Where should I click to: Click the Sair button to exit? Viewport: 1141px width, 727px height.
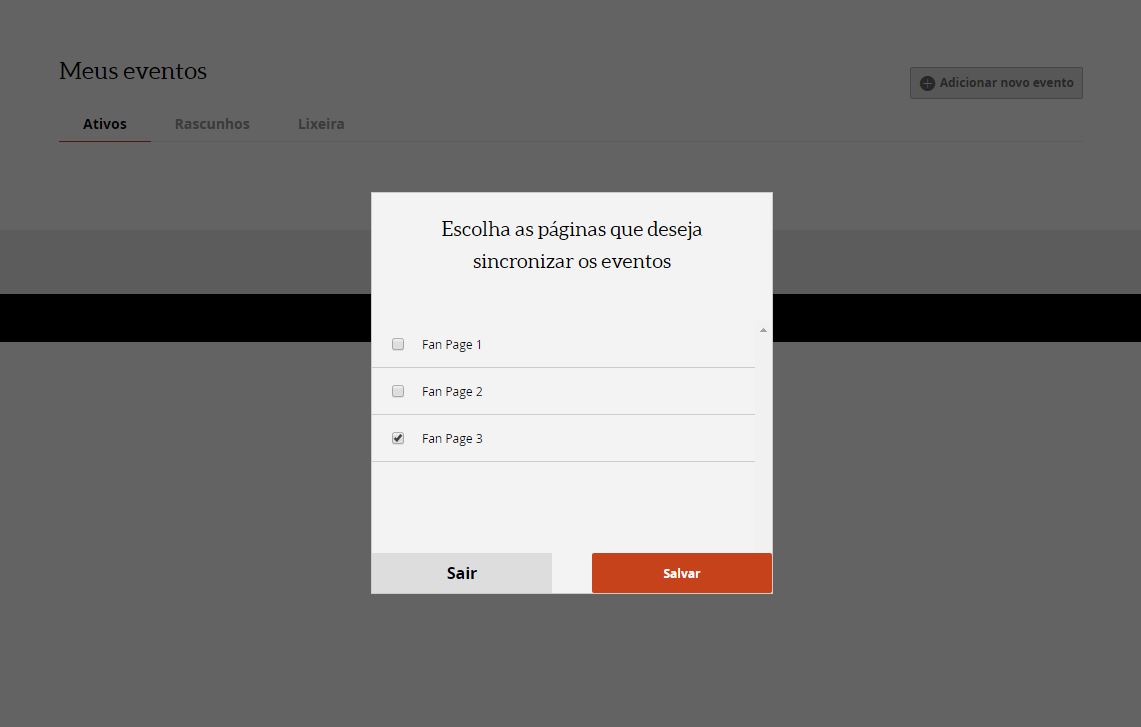(461, 573)
